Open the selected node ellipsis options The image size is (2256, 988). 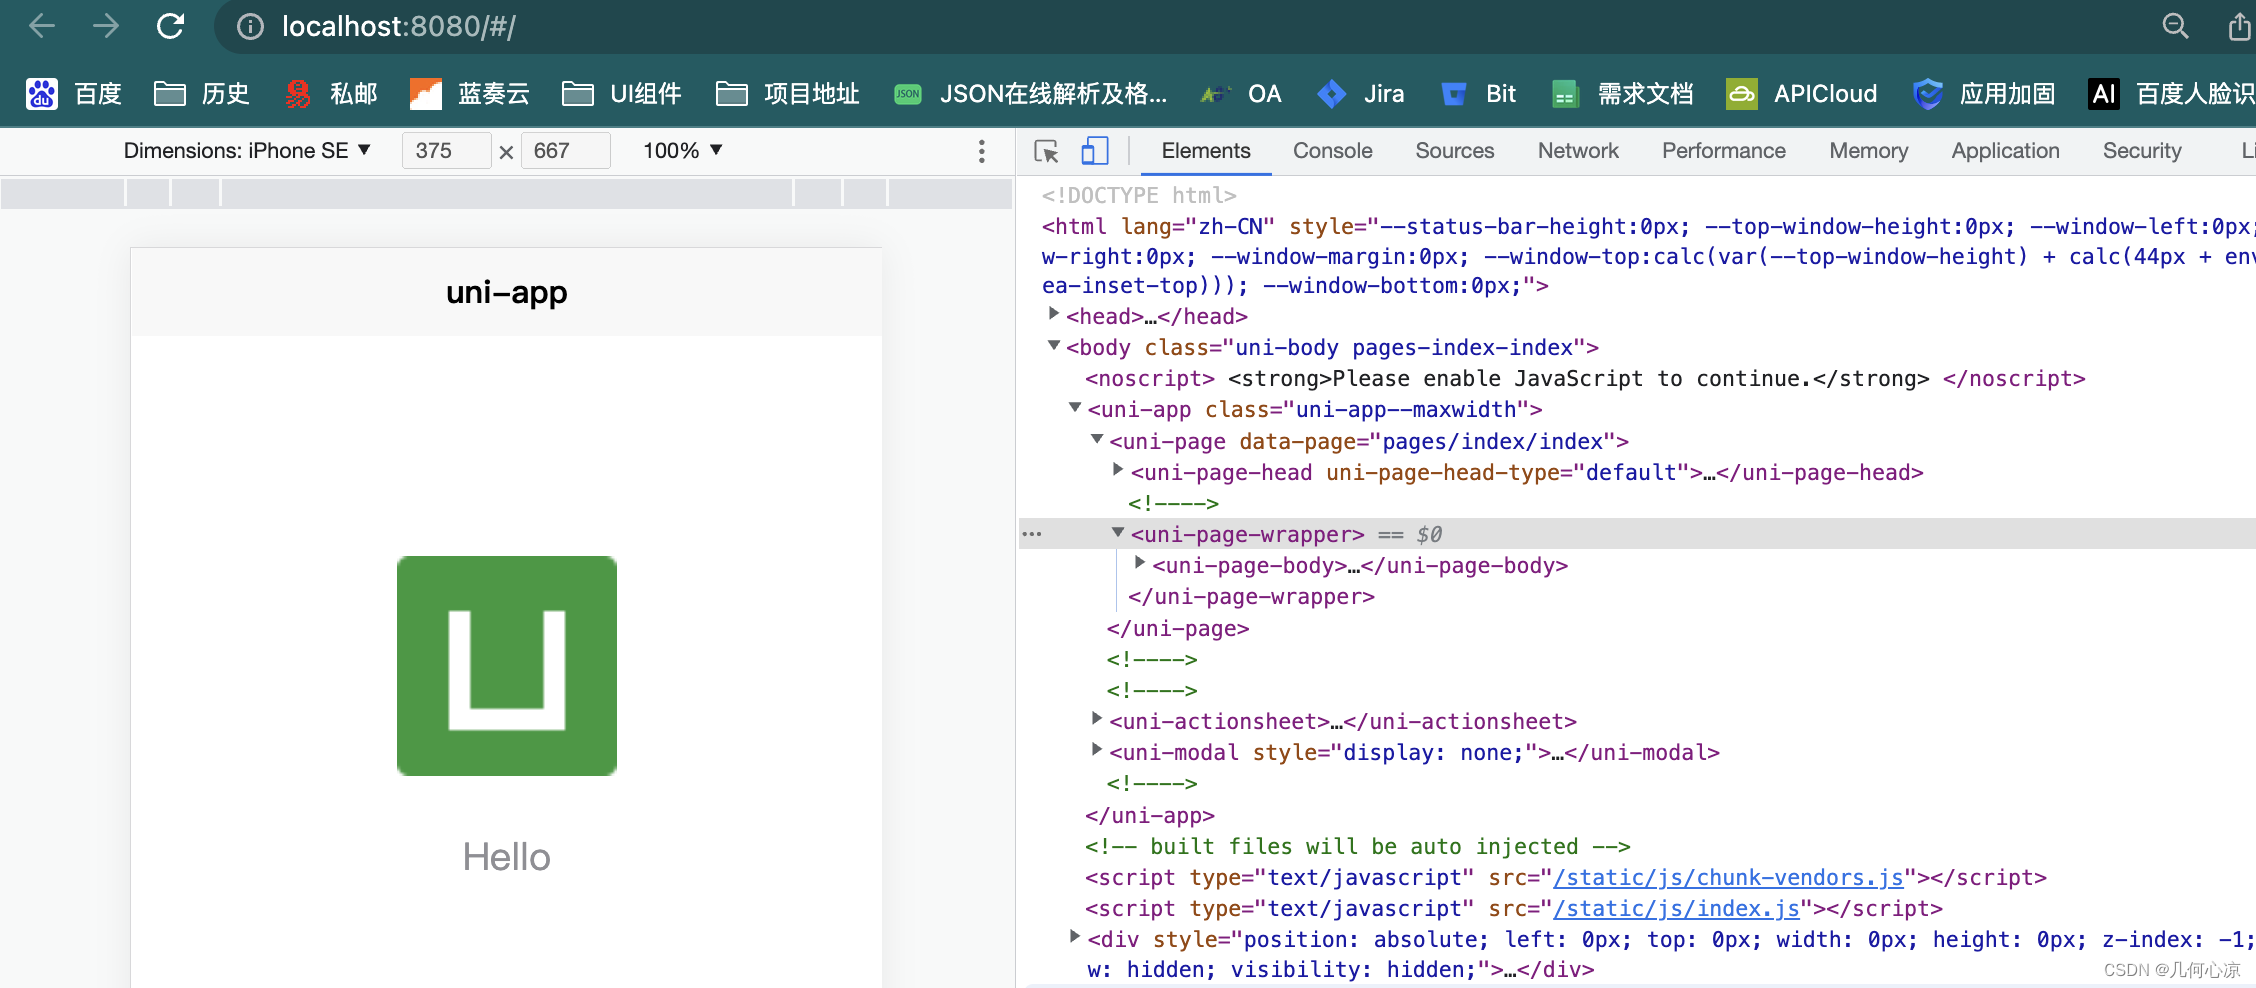pos(1032,534)
